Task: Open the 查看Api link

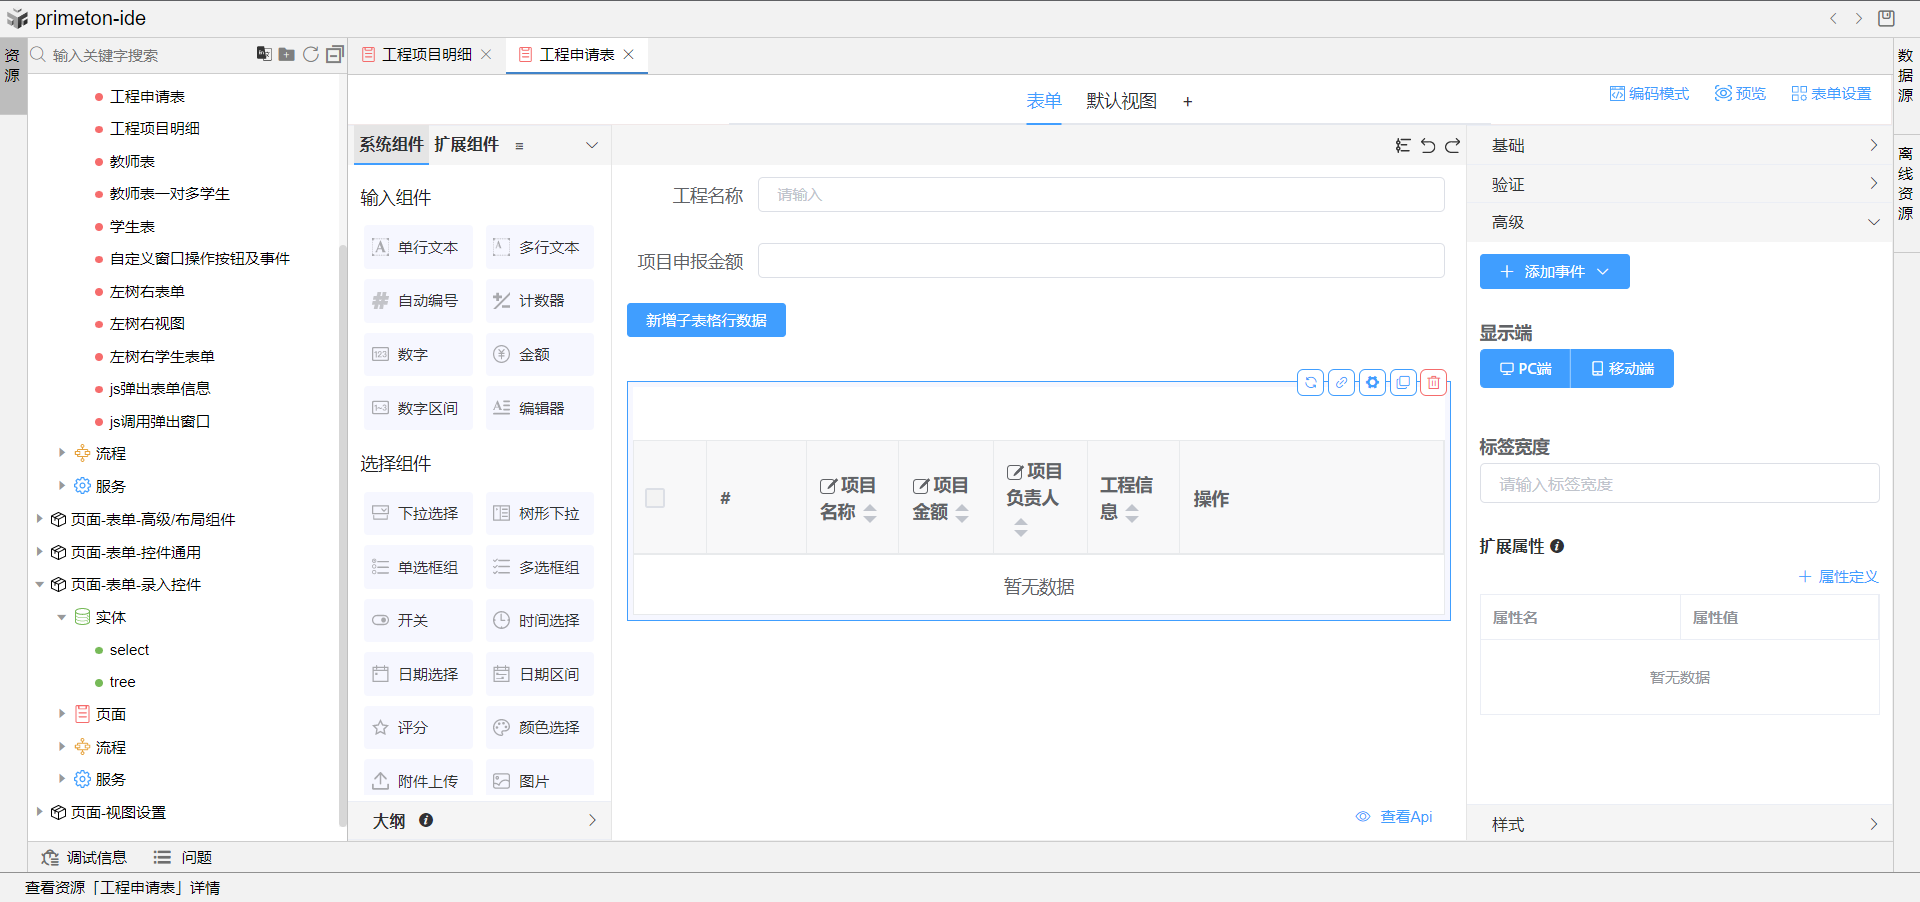Action: tap(1405, 817)
